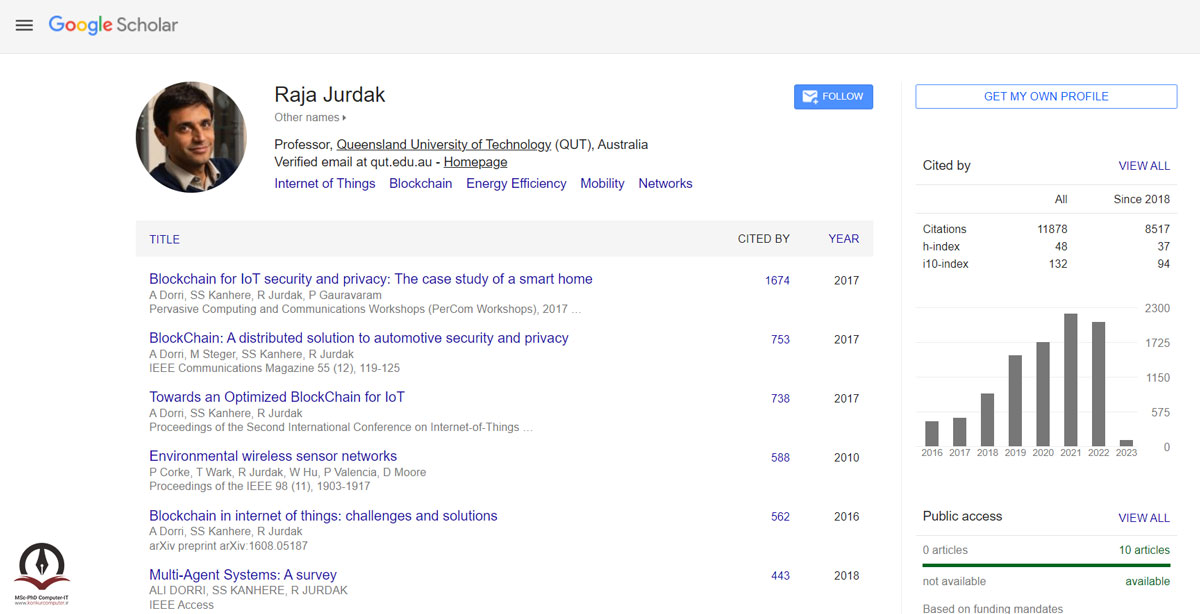Viewport: 1200px width, 614px height.
Task: Click the Google Scholar logo
Action: (x=113, y=25)
